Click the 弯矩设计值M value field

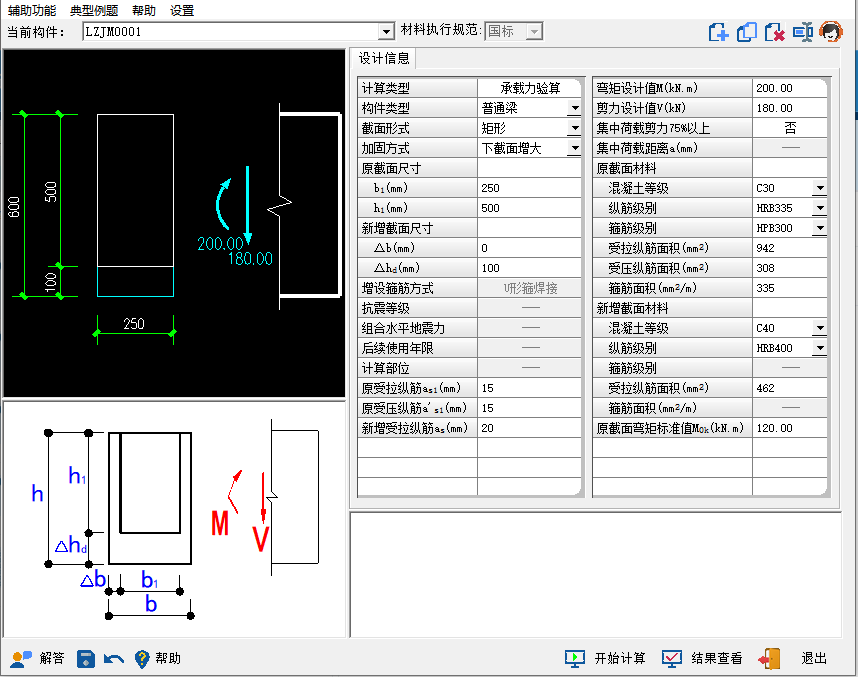[x=790, y=88]
